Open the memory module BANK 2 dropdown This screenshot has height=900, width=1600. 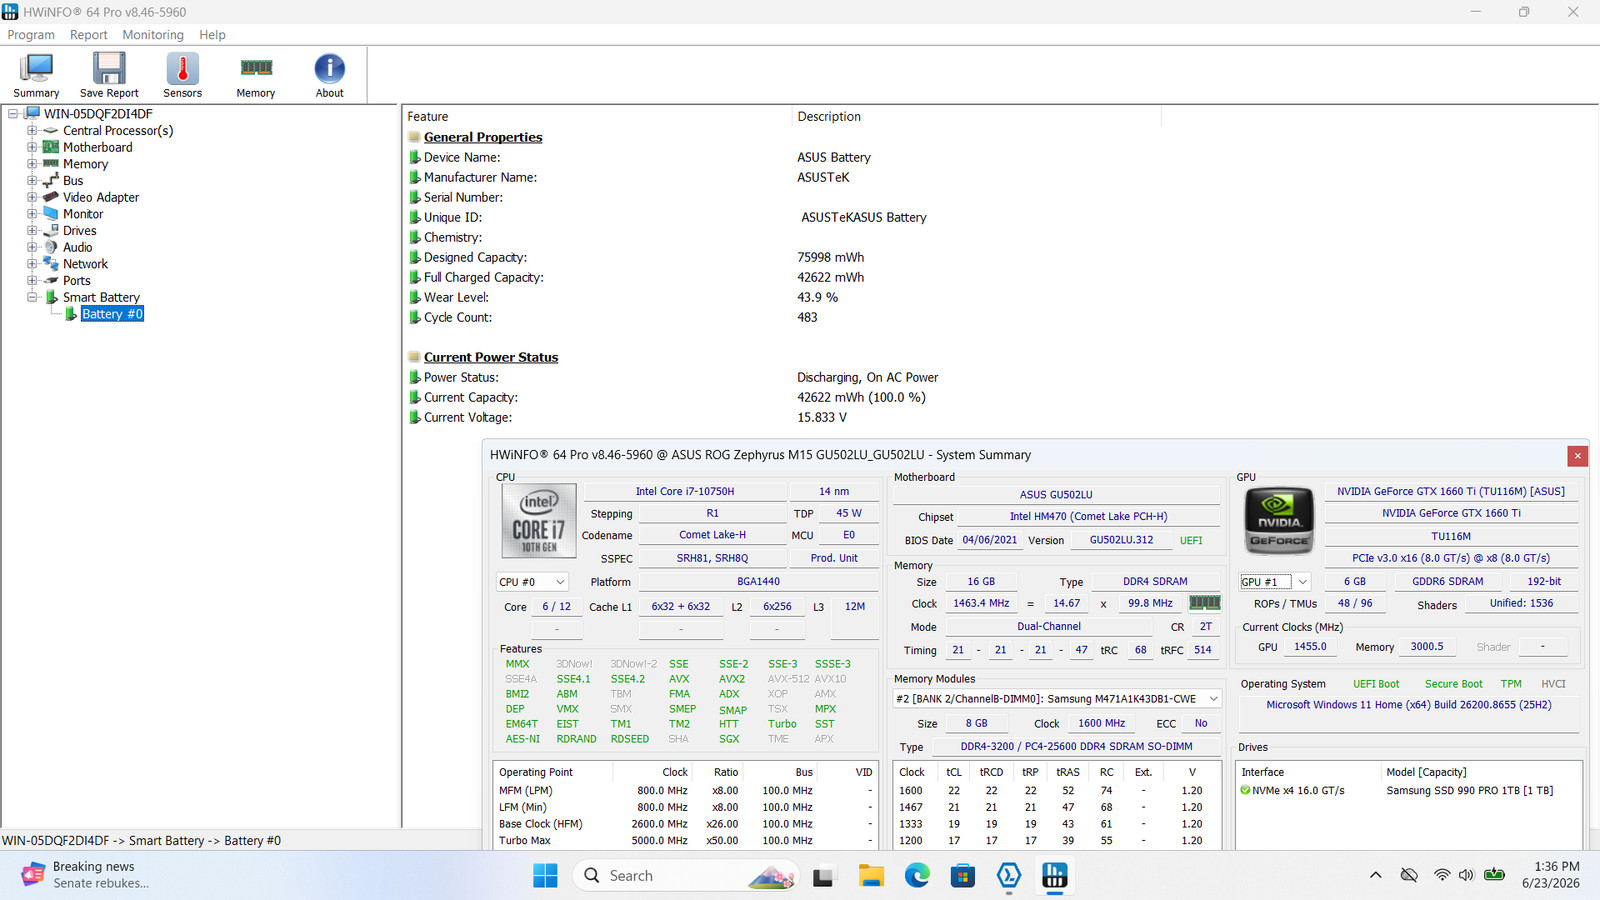[x=1057, y=699]
